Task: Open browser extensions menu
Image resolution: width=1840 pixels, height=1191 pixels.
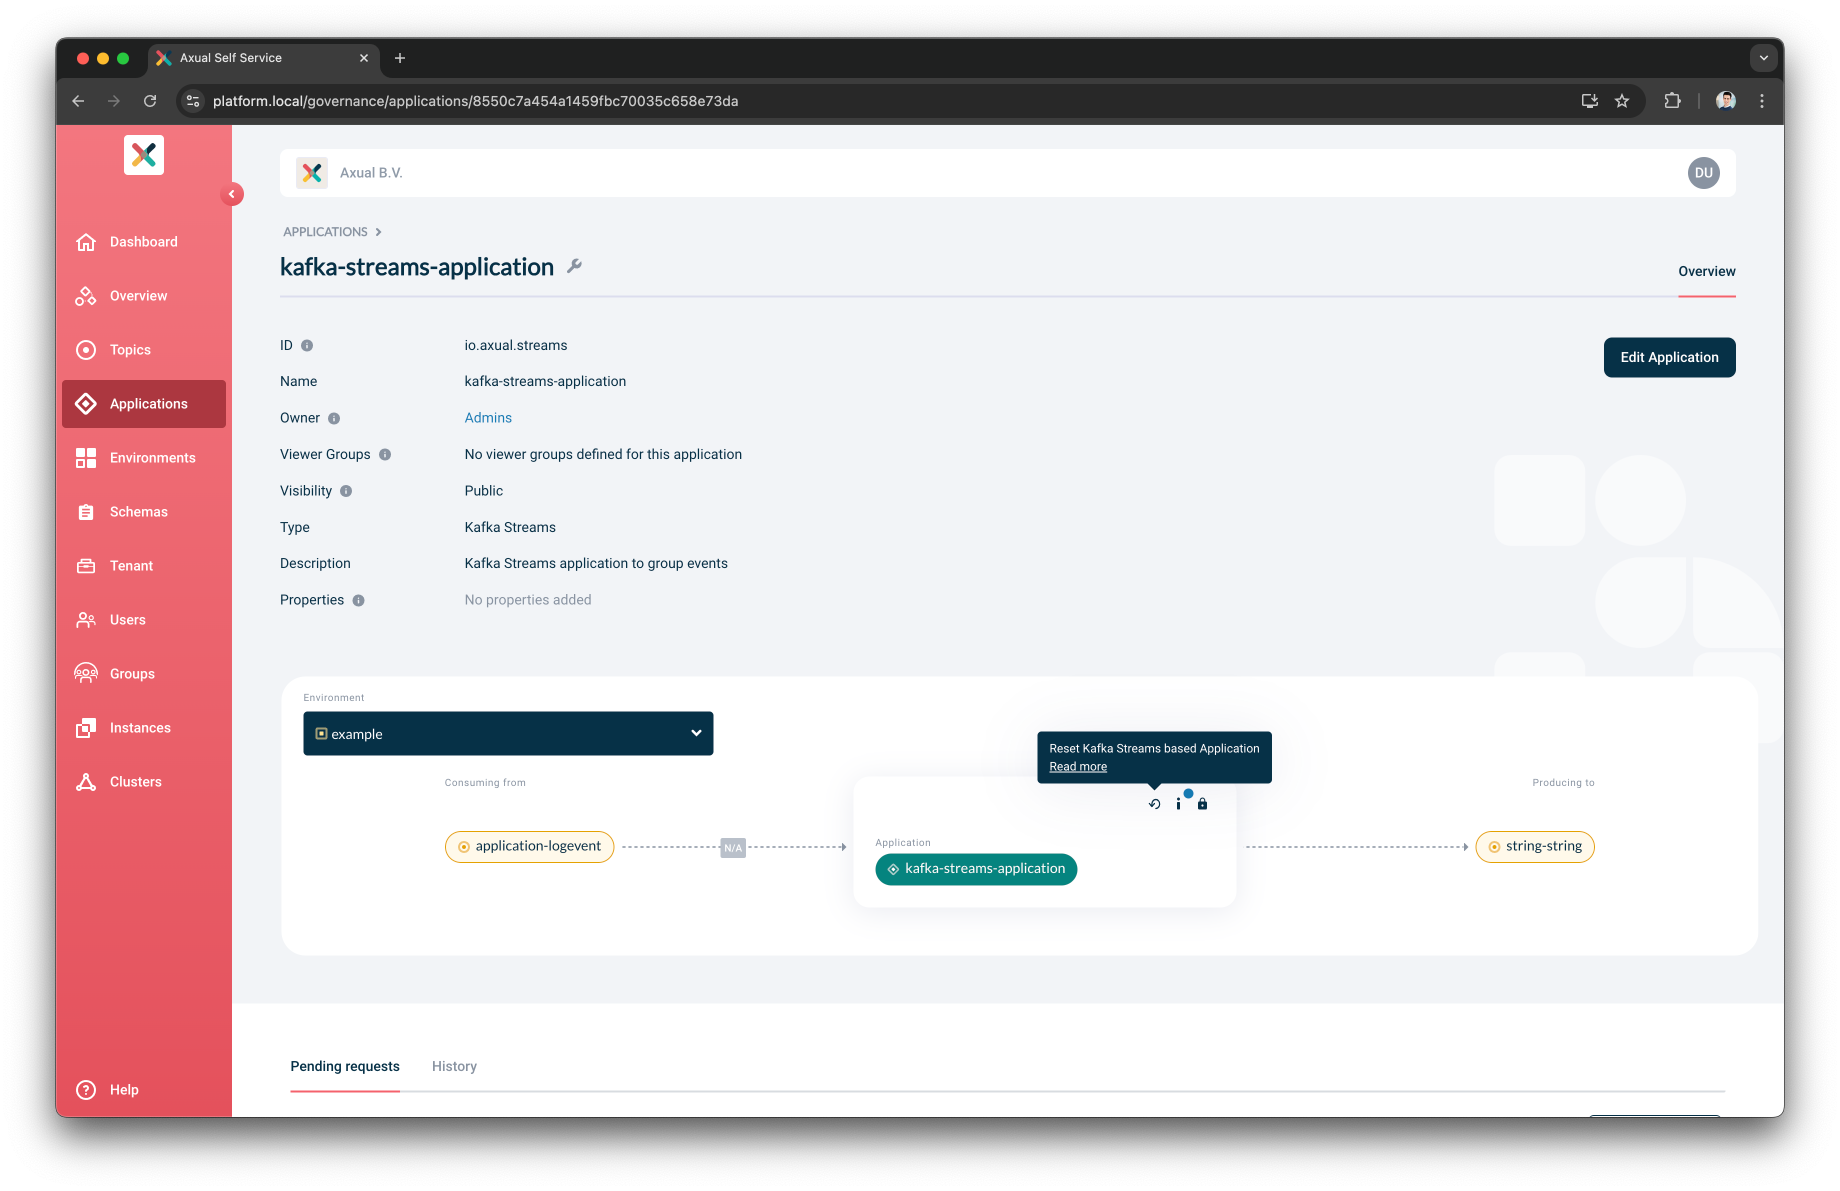Action: [x=1672, y=101]
